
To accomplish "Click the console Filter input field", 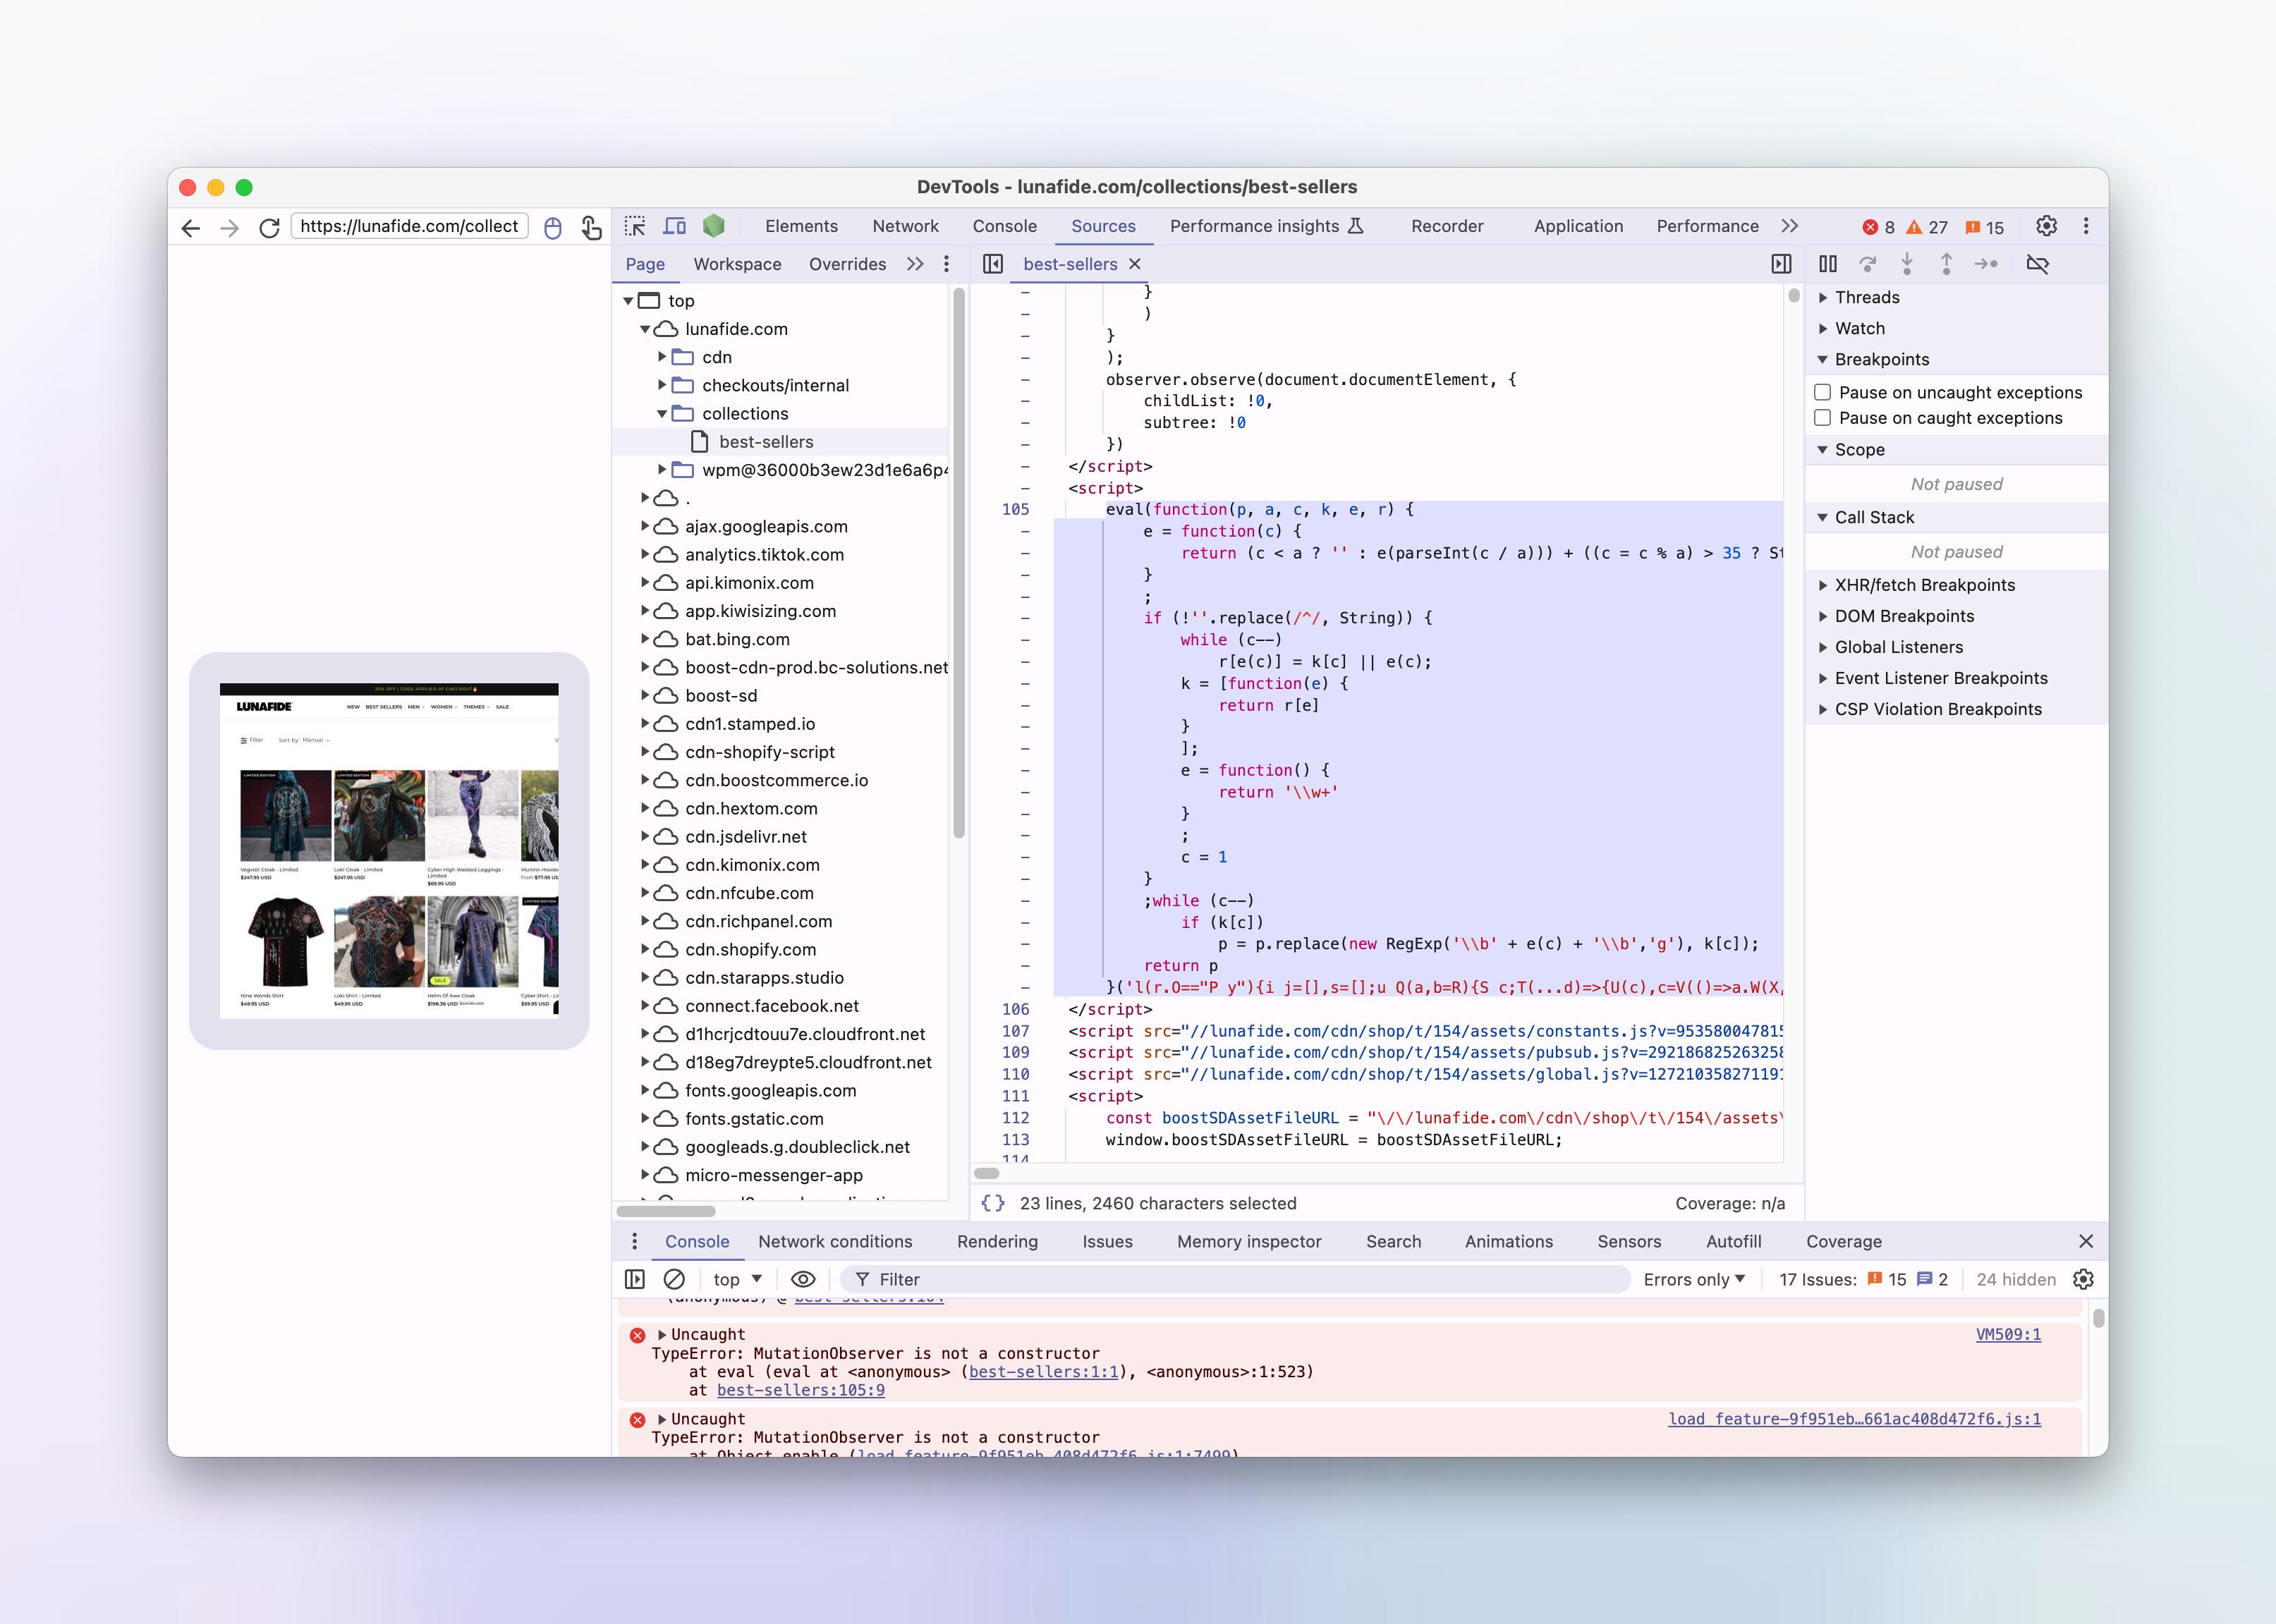I will pyautogui.click(x=1240, y=1279).
